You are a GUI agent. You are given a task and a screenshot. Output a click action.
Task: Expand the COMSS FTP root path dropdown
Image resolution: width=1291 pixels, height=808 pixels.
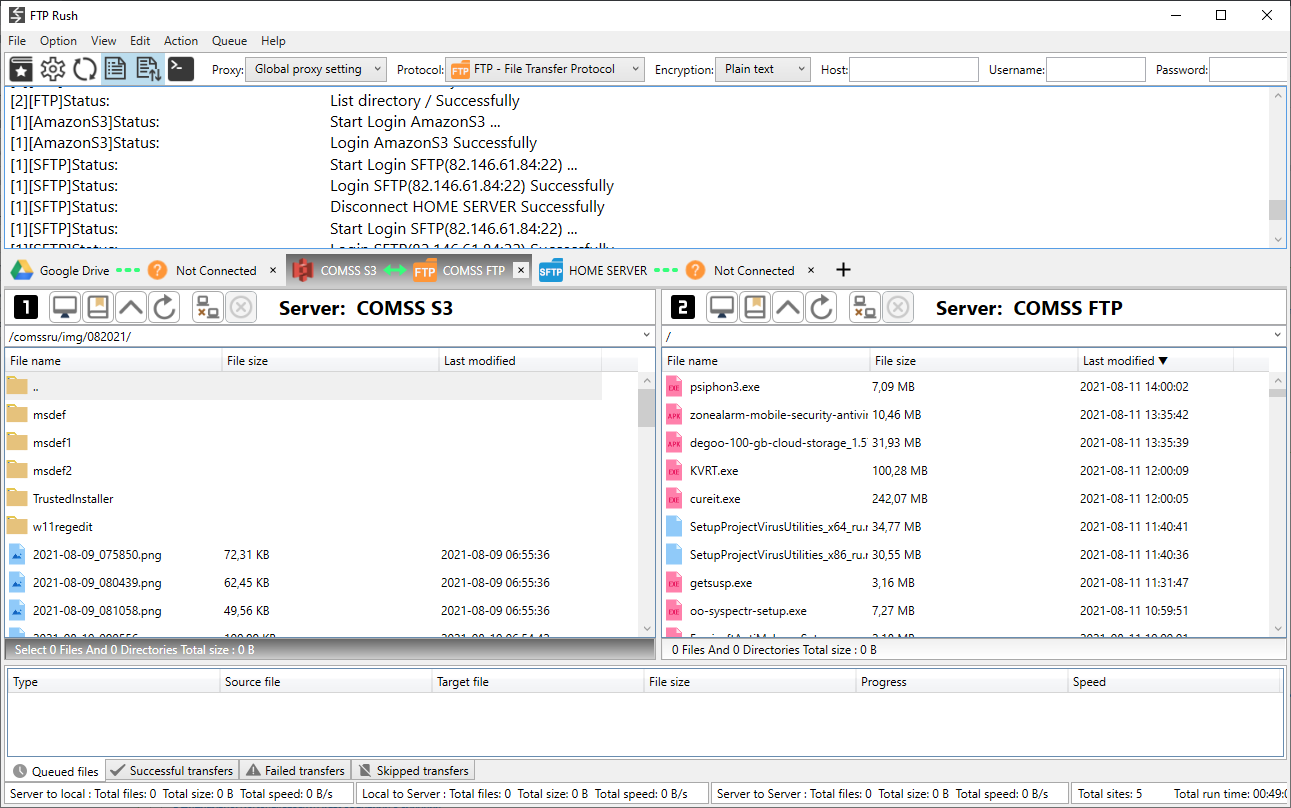tap(1278, 336)
